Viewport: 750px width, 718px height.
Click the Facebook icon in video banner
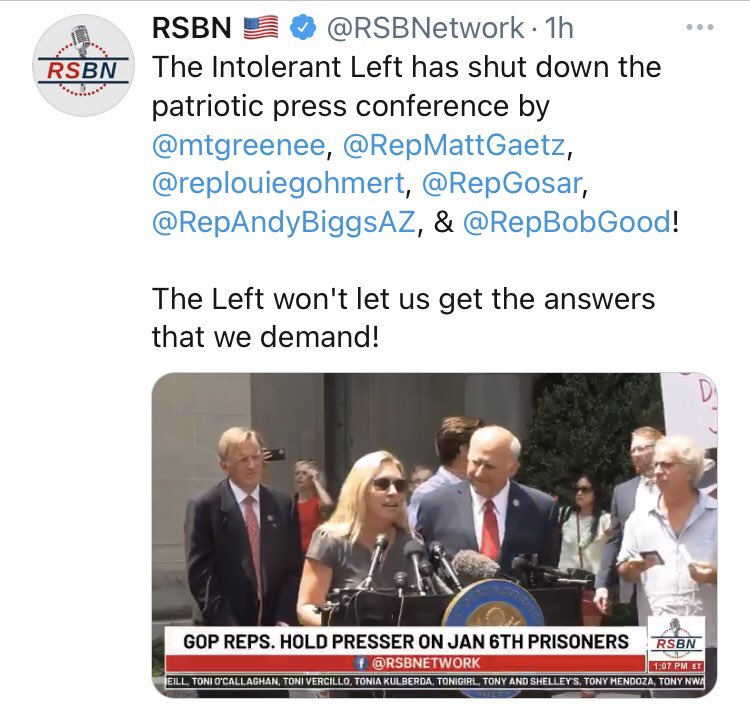coord(361,663)
